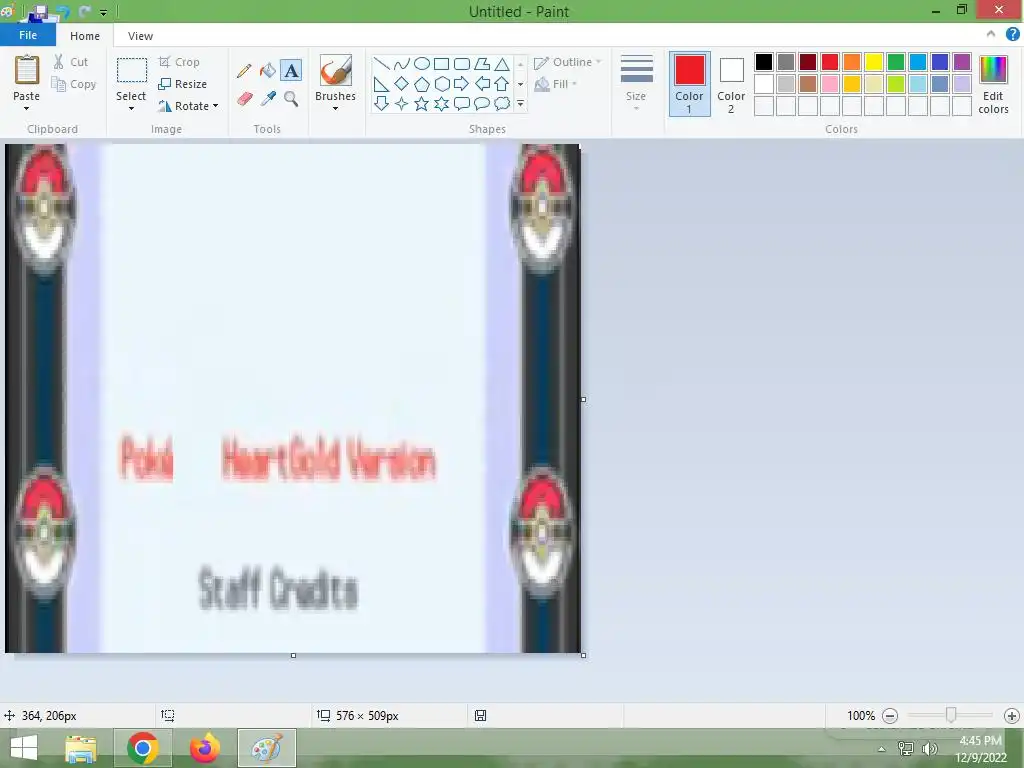Open the Size thickness dropdown
This screenshot has height=768, width=1024.
[x=636, y=82]
